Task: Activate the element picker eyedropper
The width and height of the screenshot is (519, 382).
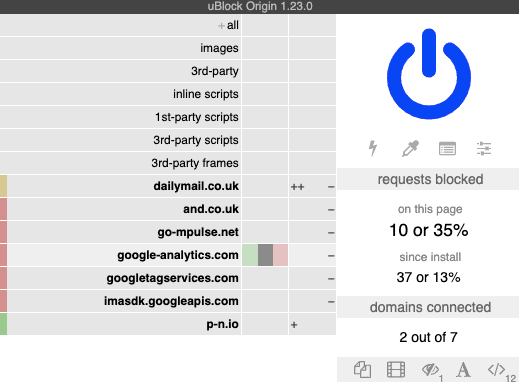Action: (x=410, y=148)
